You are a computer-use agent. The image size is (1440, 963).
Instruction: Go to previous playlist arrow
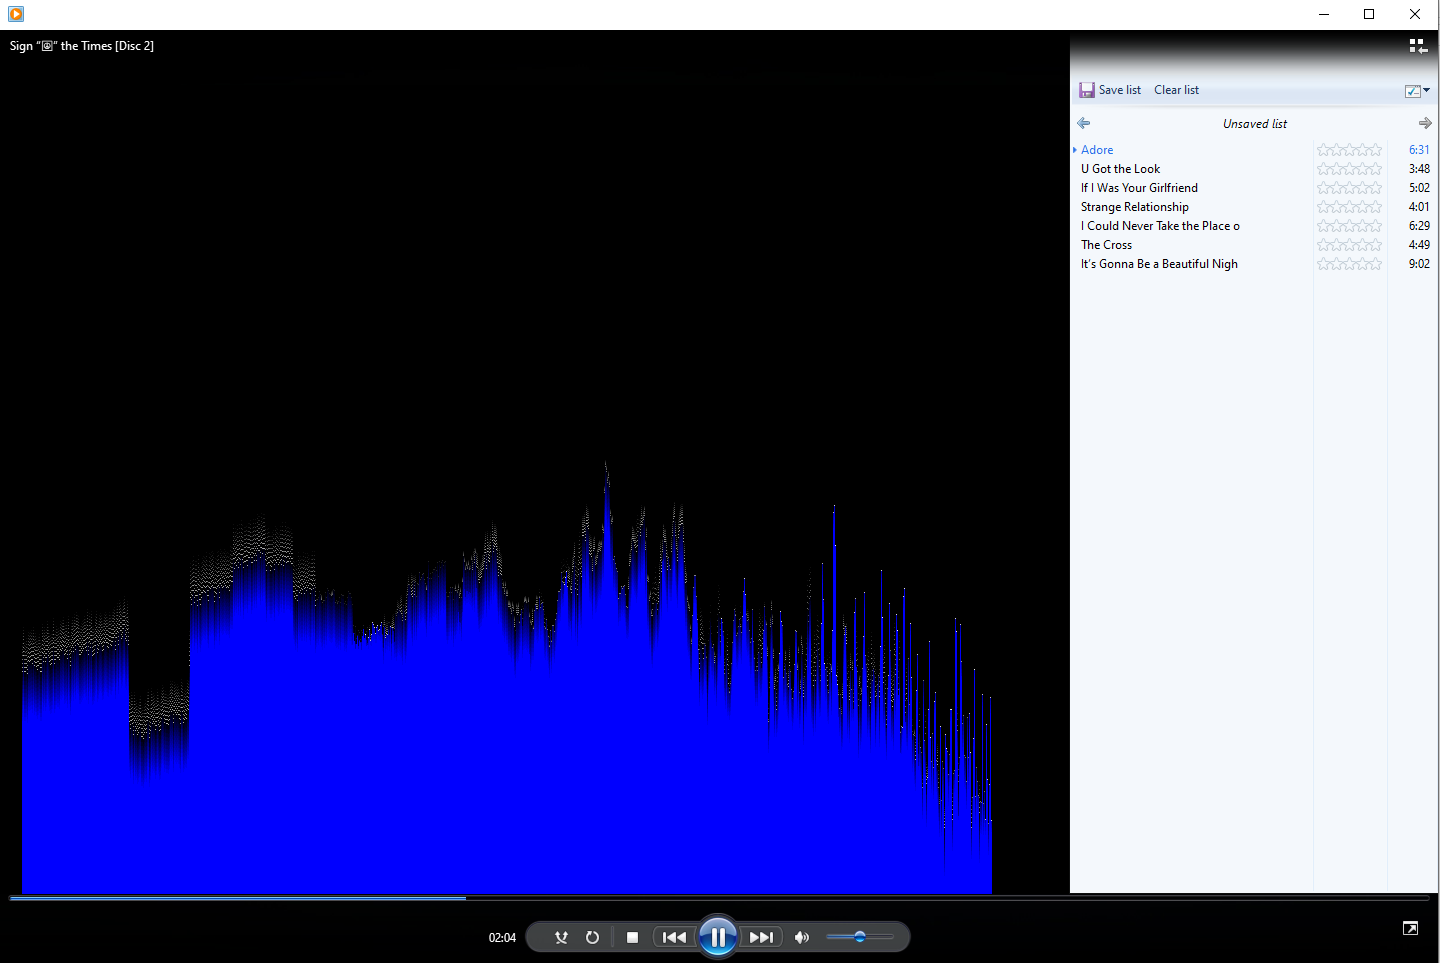click(1084, 123)
